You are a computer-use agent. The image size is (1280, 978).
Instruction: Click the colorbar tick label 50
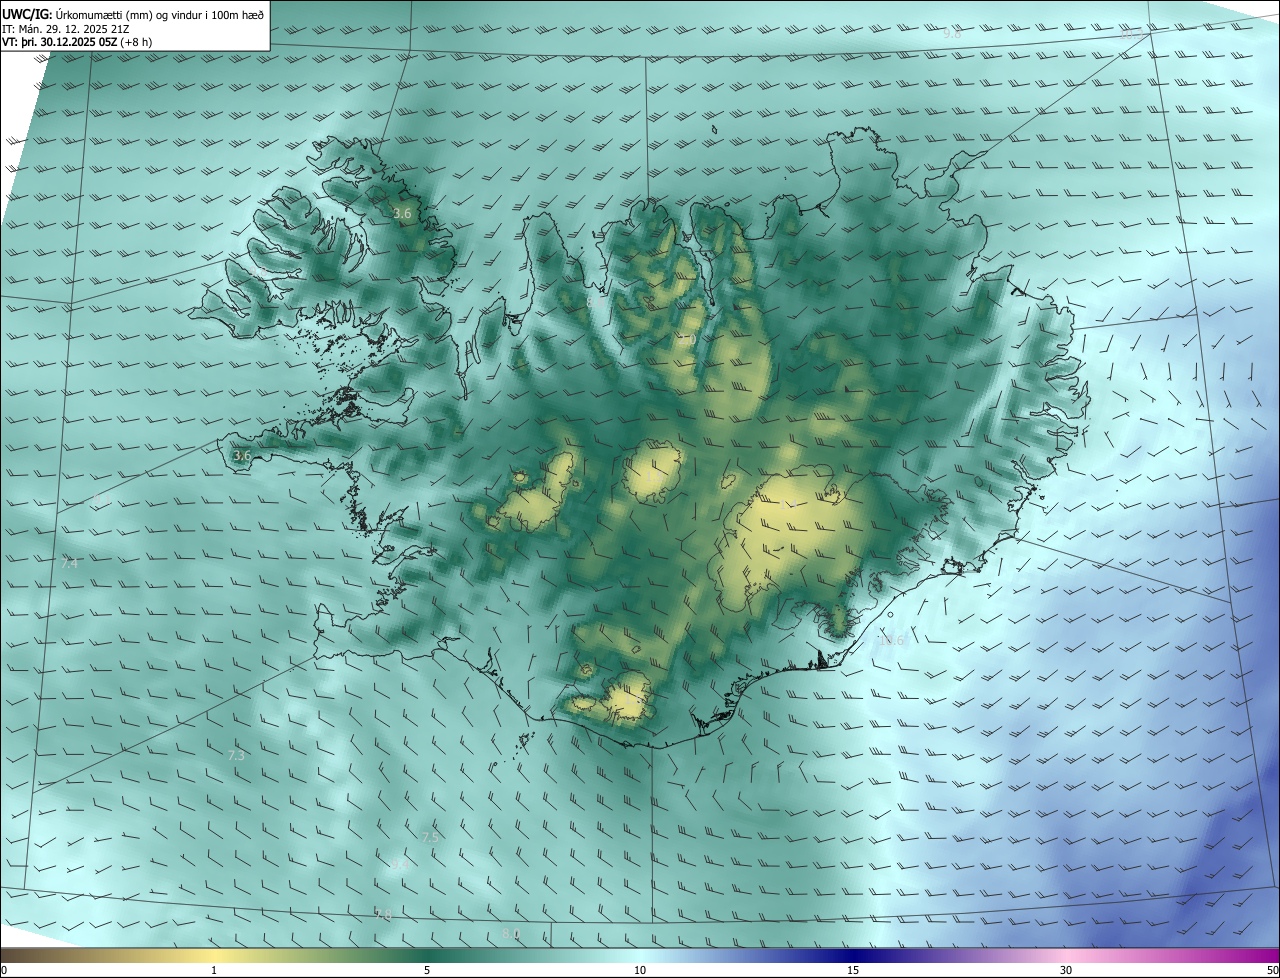click(1272, 970)
